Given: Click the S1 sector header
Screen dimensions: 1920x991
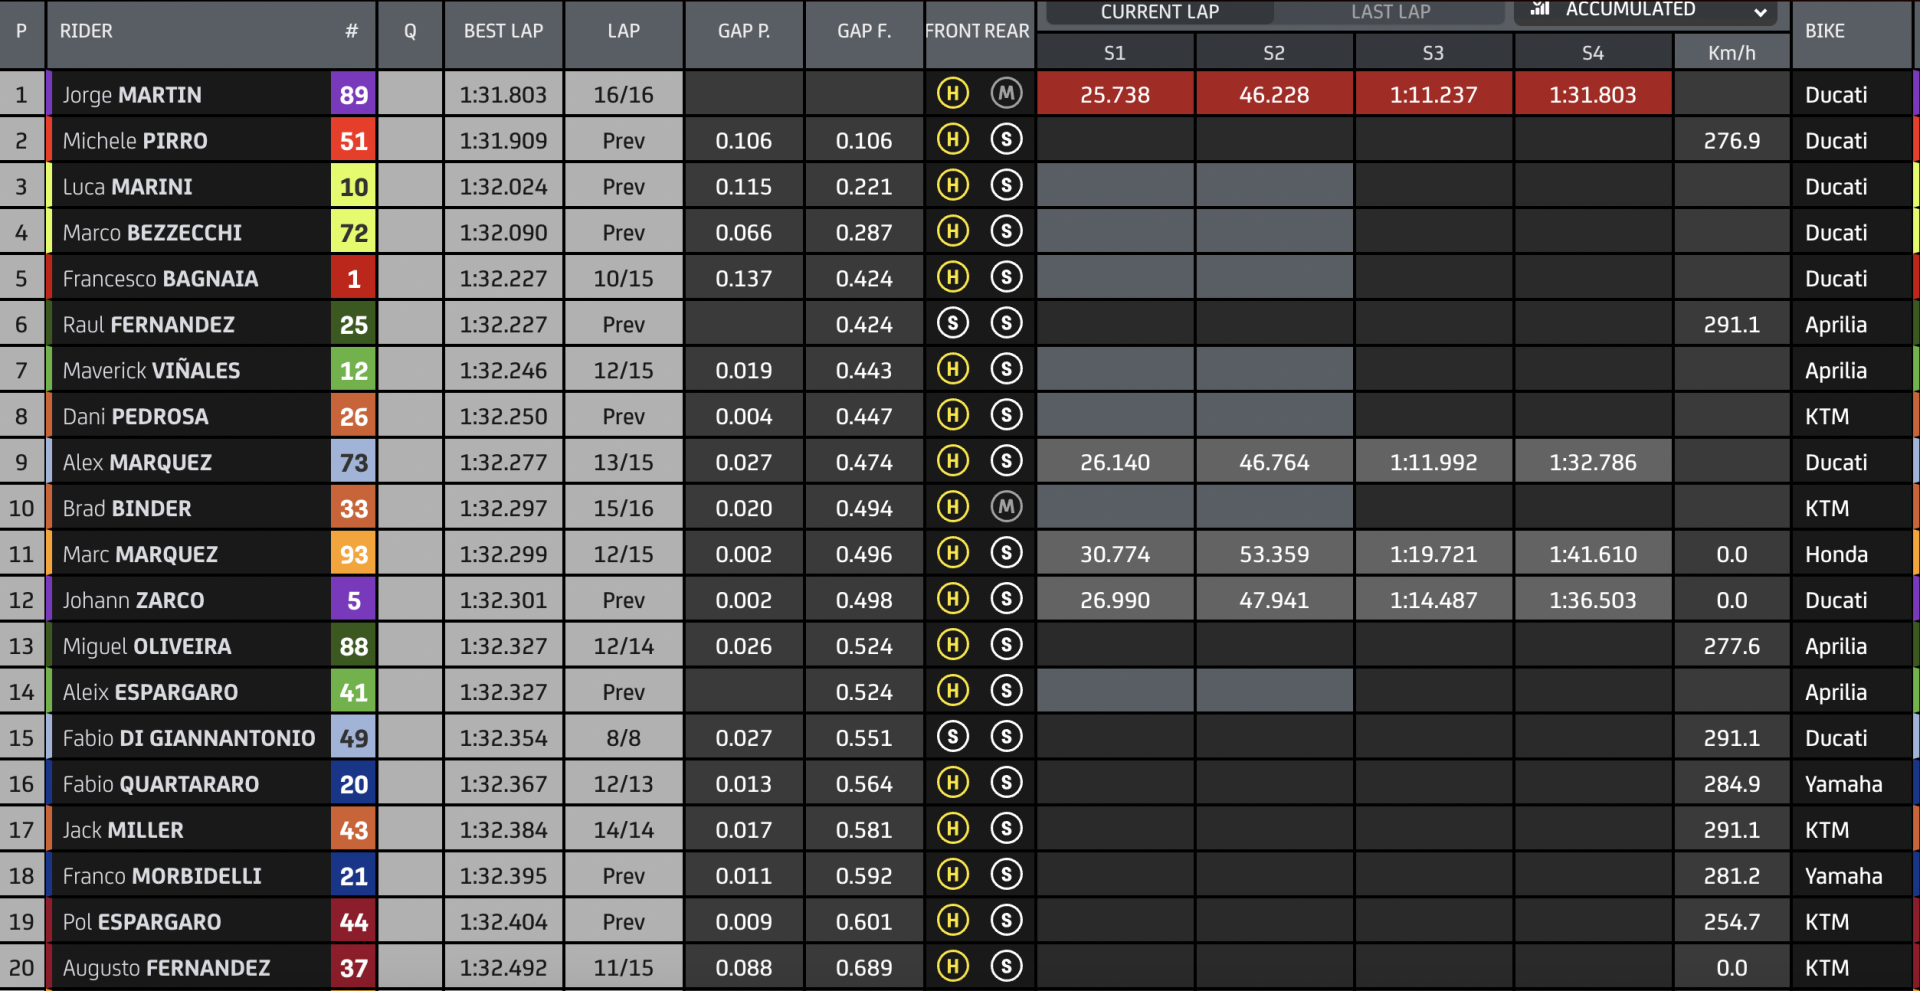Looking at the screenshot, I should 1114,53.
